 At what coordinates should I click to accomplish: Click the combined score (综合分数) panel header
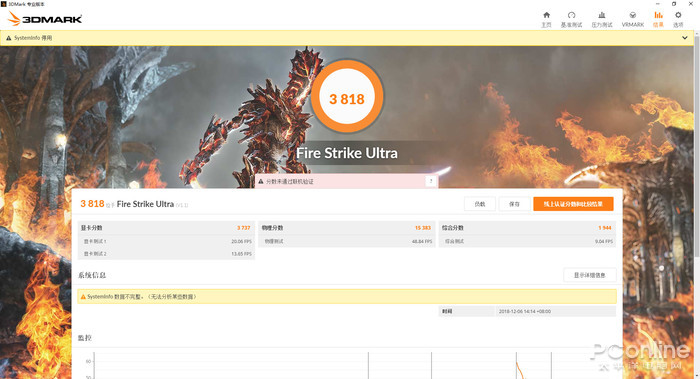click(527, 228)
